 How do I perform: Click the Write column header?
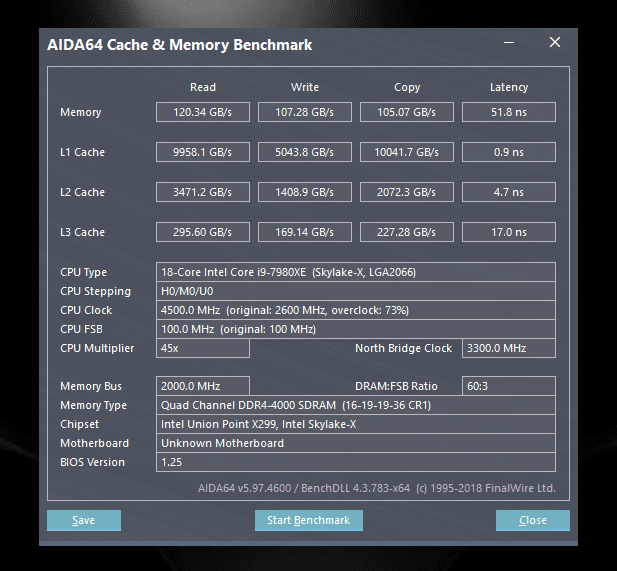click(x=305, y=87)
